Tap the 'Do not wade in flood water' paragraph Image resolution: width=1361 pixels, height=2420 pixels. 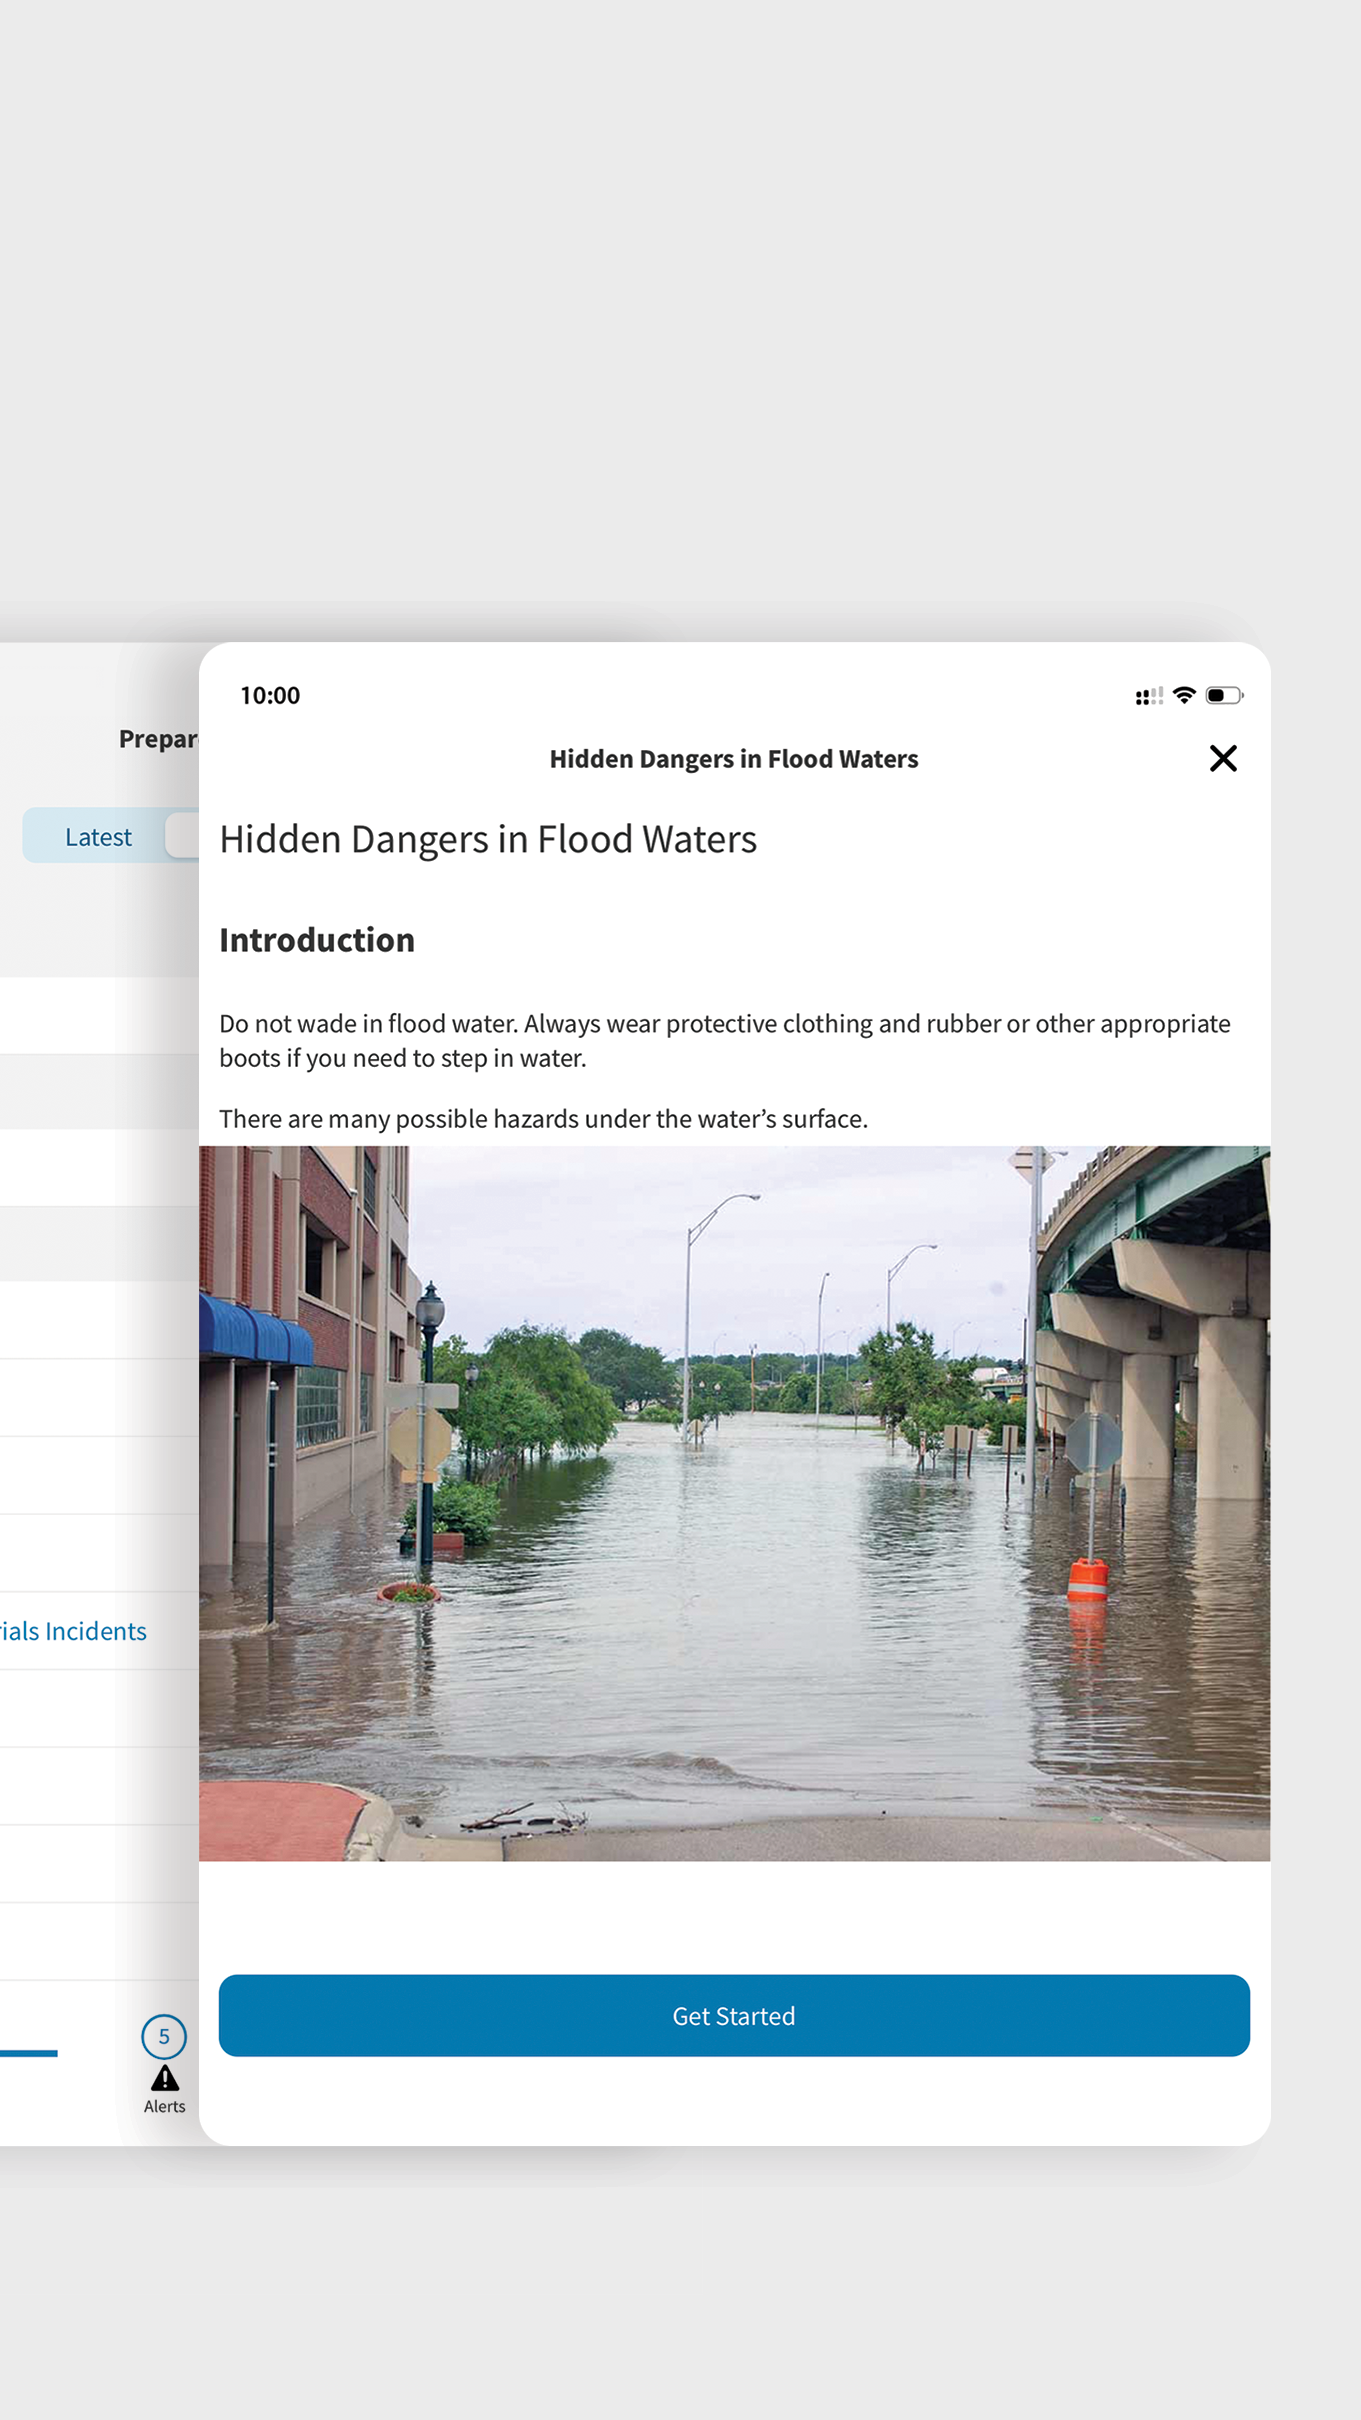(725, 1040)
